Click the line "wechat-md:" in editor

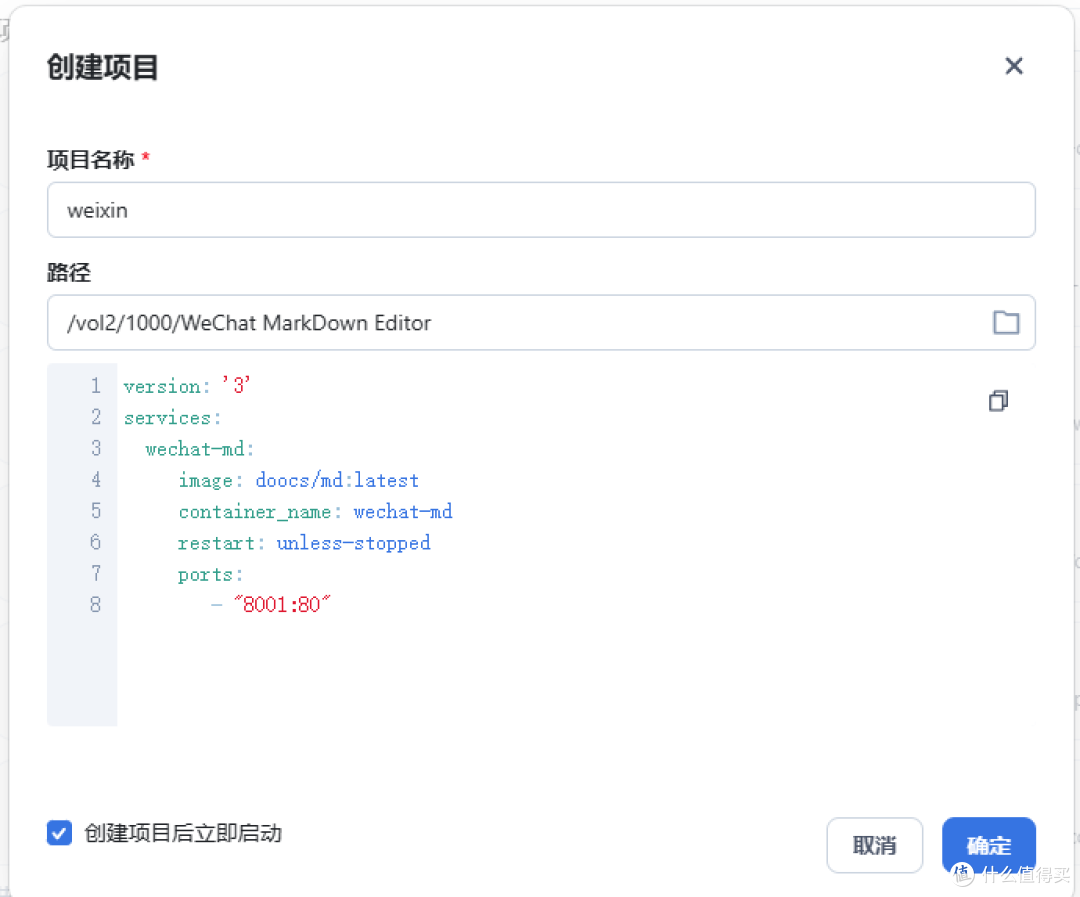click(200, 449)
